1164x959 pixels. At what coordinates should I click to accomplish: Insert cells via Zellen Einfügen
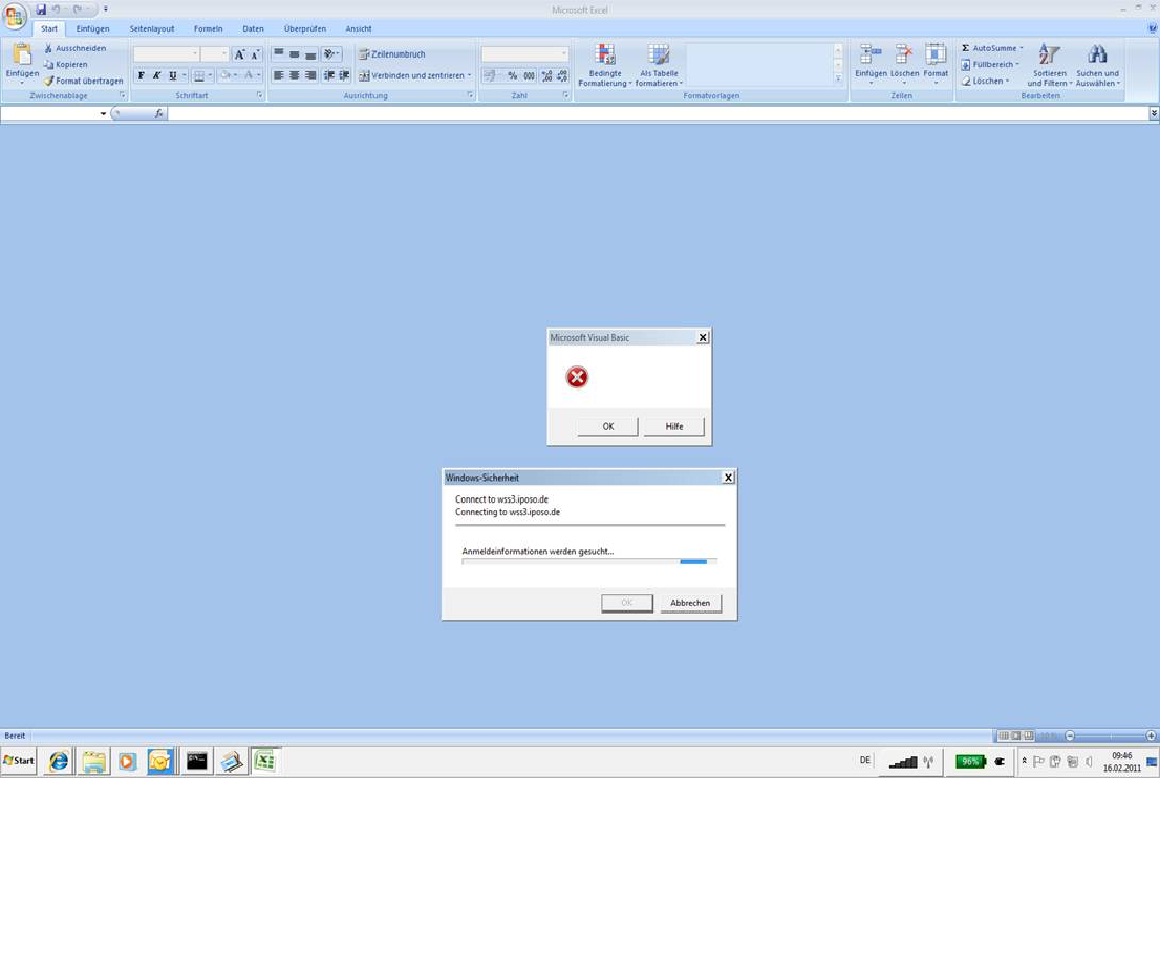tap(871, 64)
